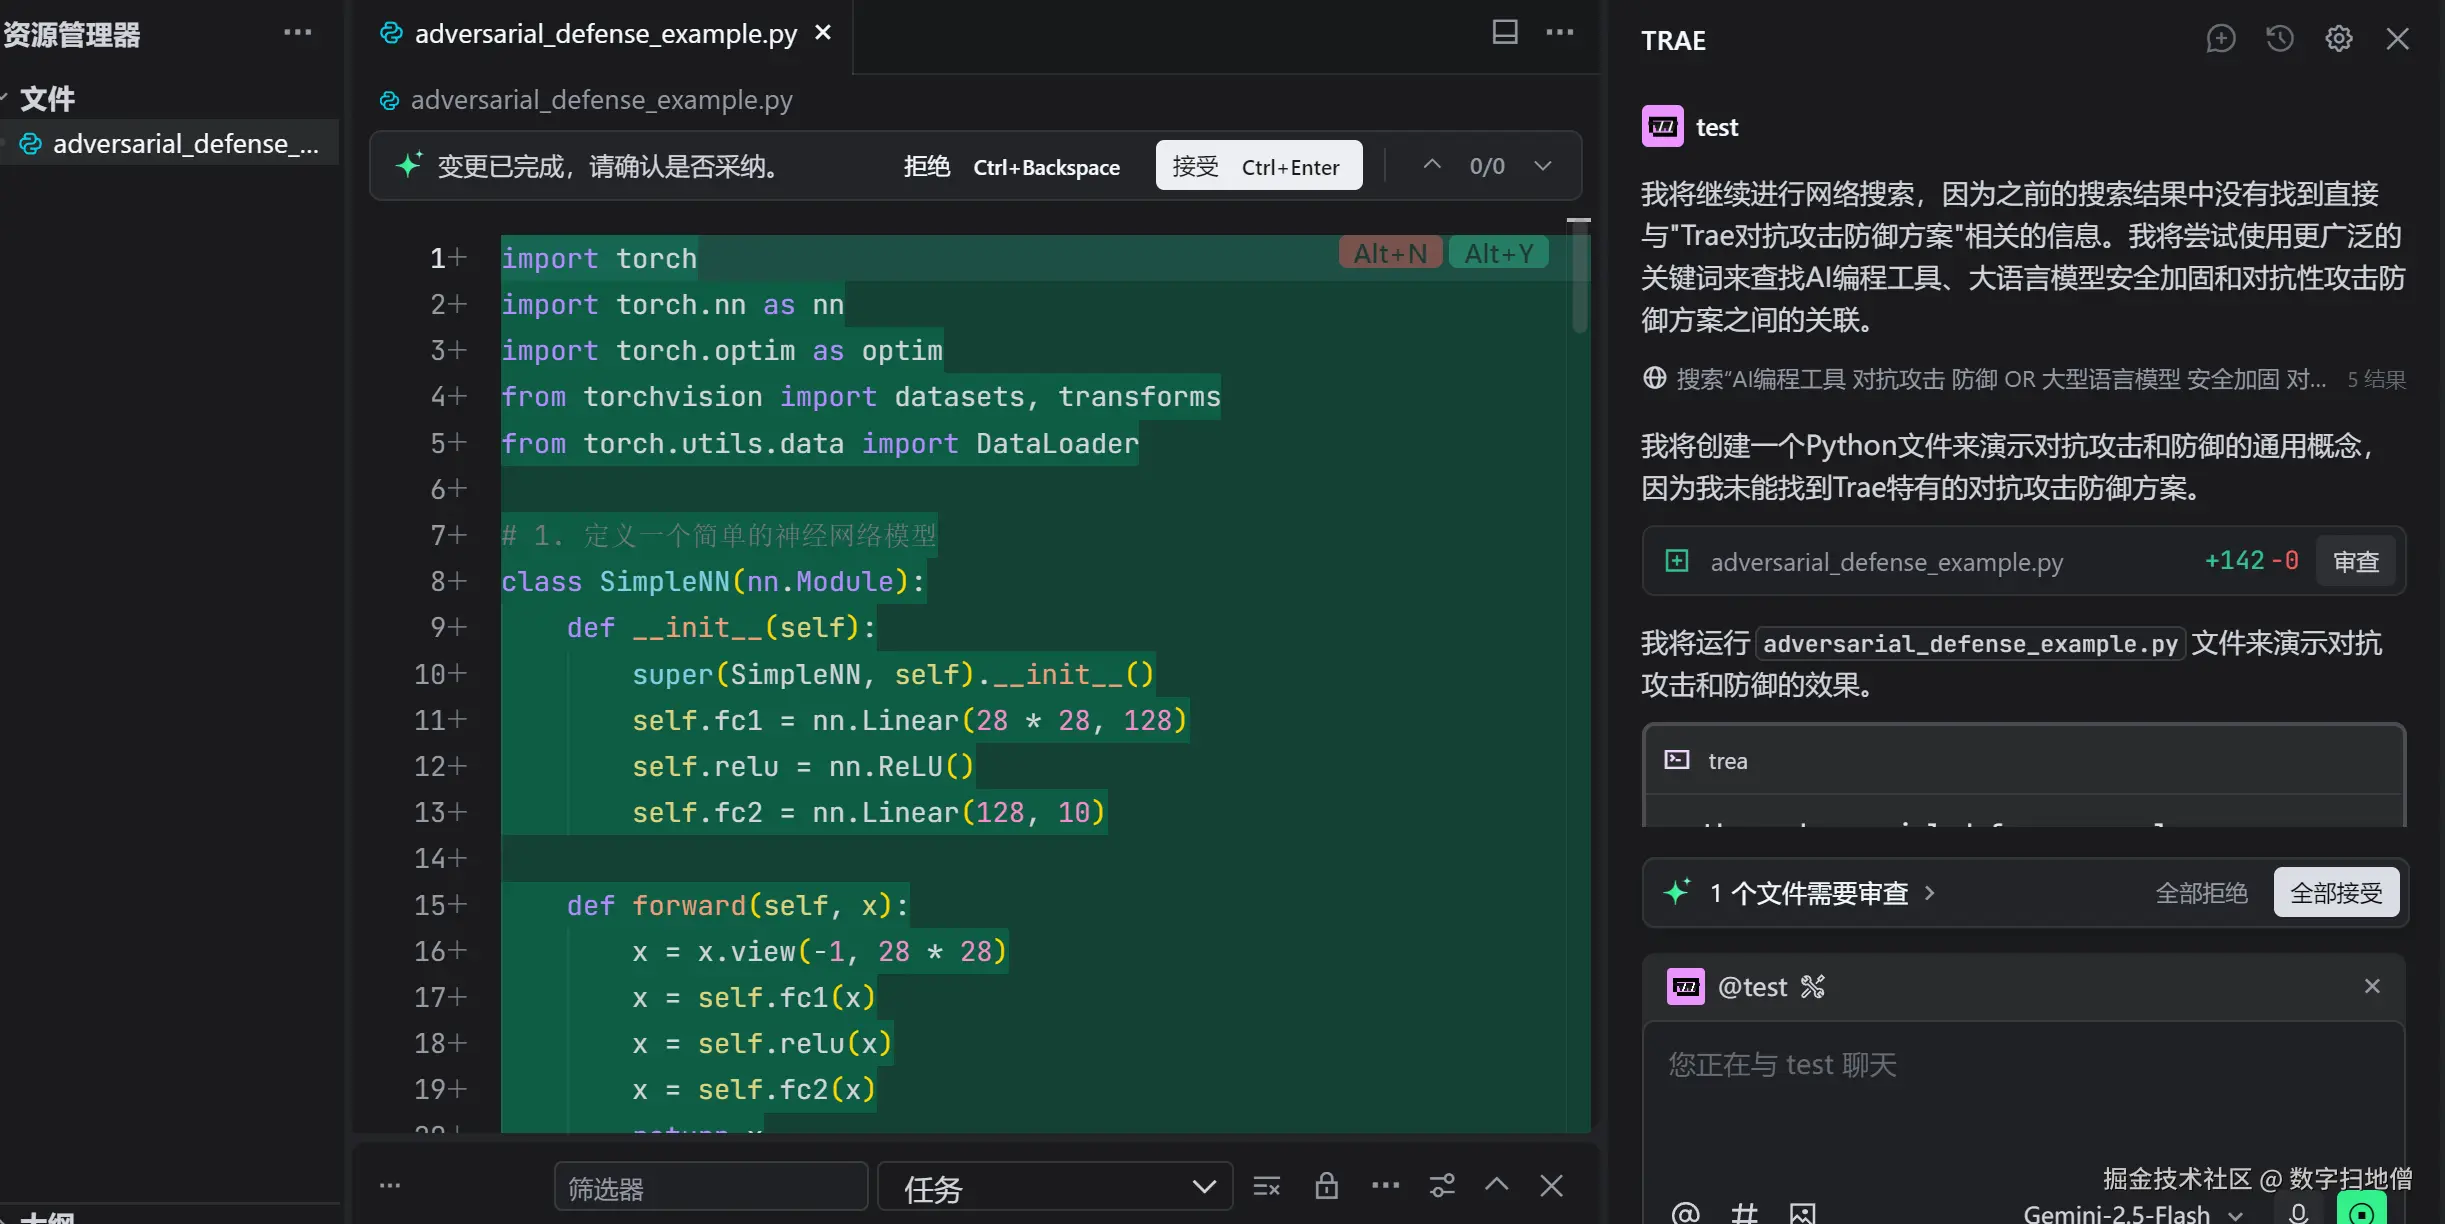Toggle the output scroll lock icon
This screenshot has width=2445, height=1224.
pyautogui.click(x=1326, y=1186)
